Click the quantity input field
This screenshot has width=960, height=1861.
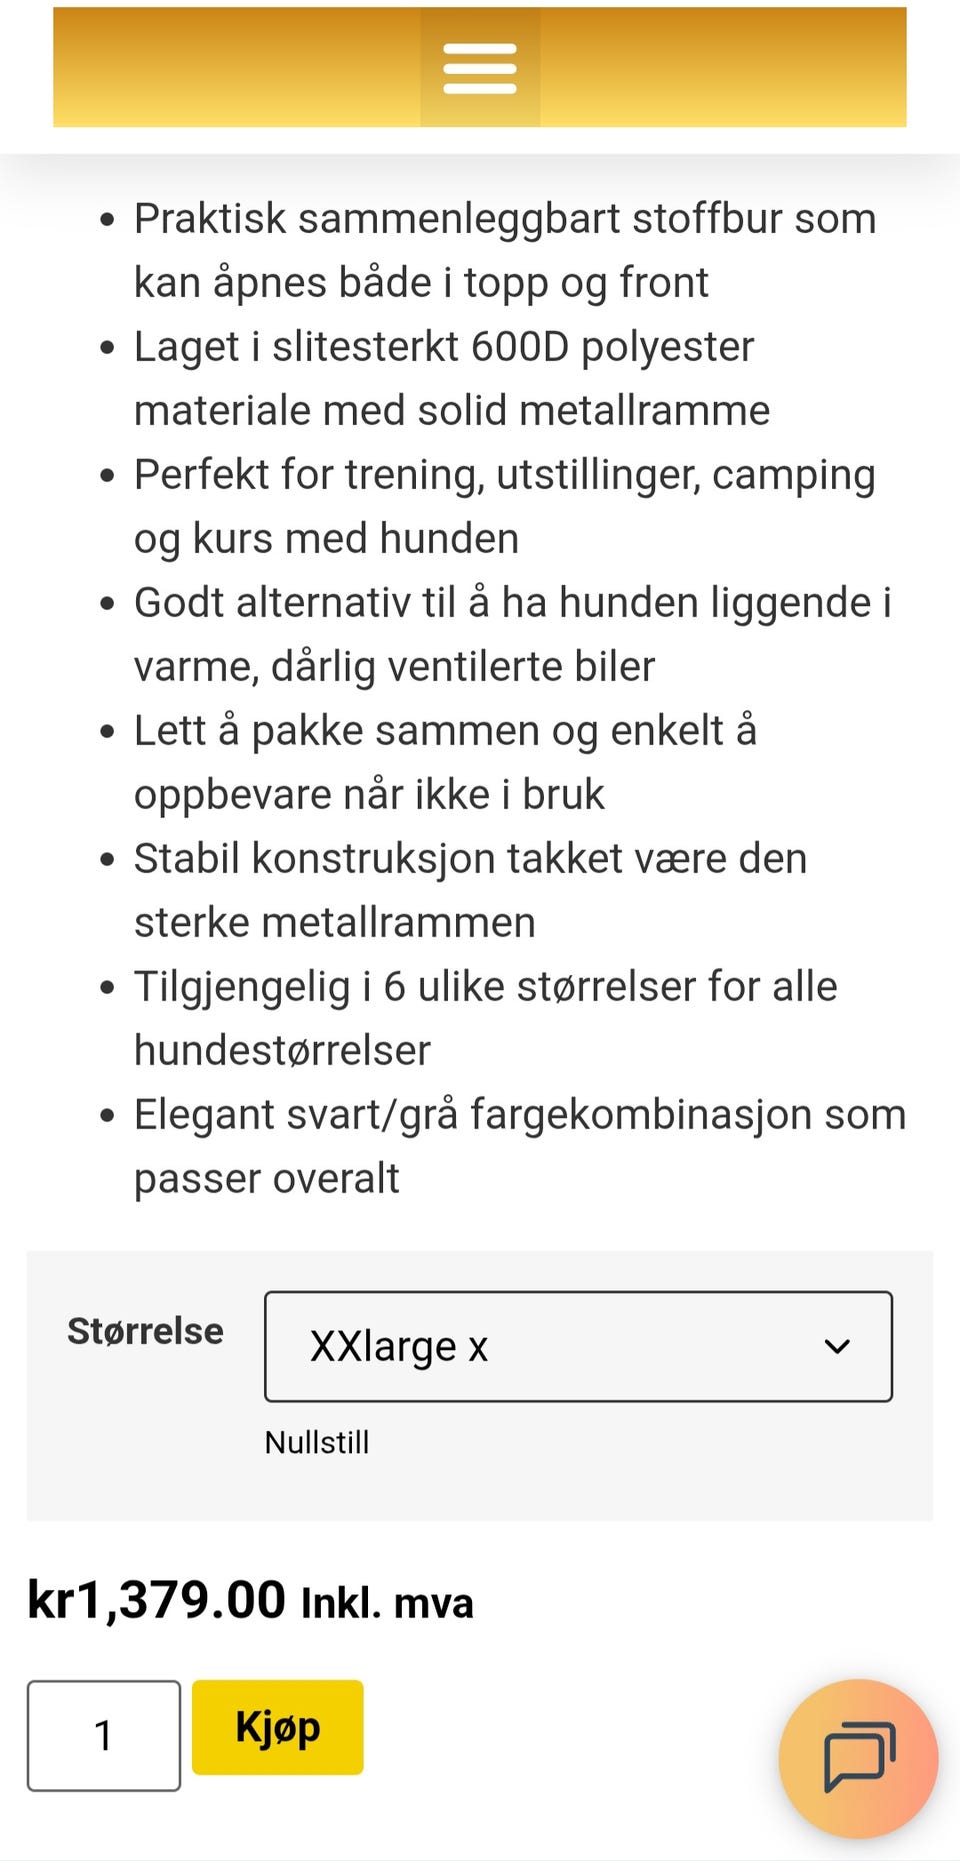click(x=104, y=1735)
